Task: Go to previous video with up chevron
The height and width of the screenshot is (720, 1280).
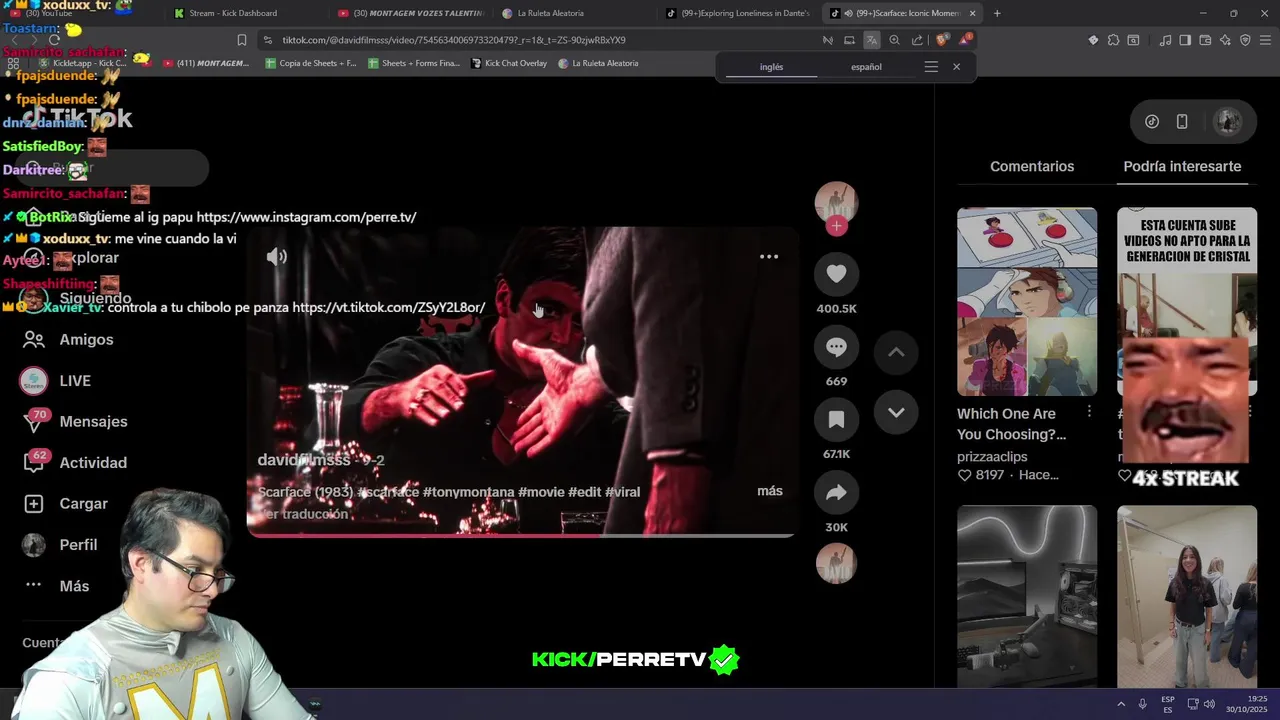Action: (896, 352)
